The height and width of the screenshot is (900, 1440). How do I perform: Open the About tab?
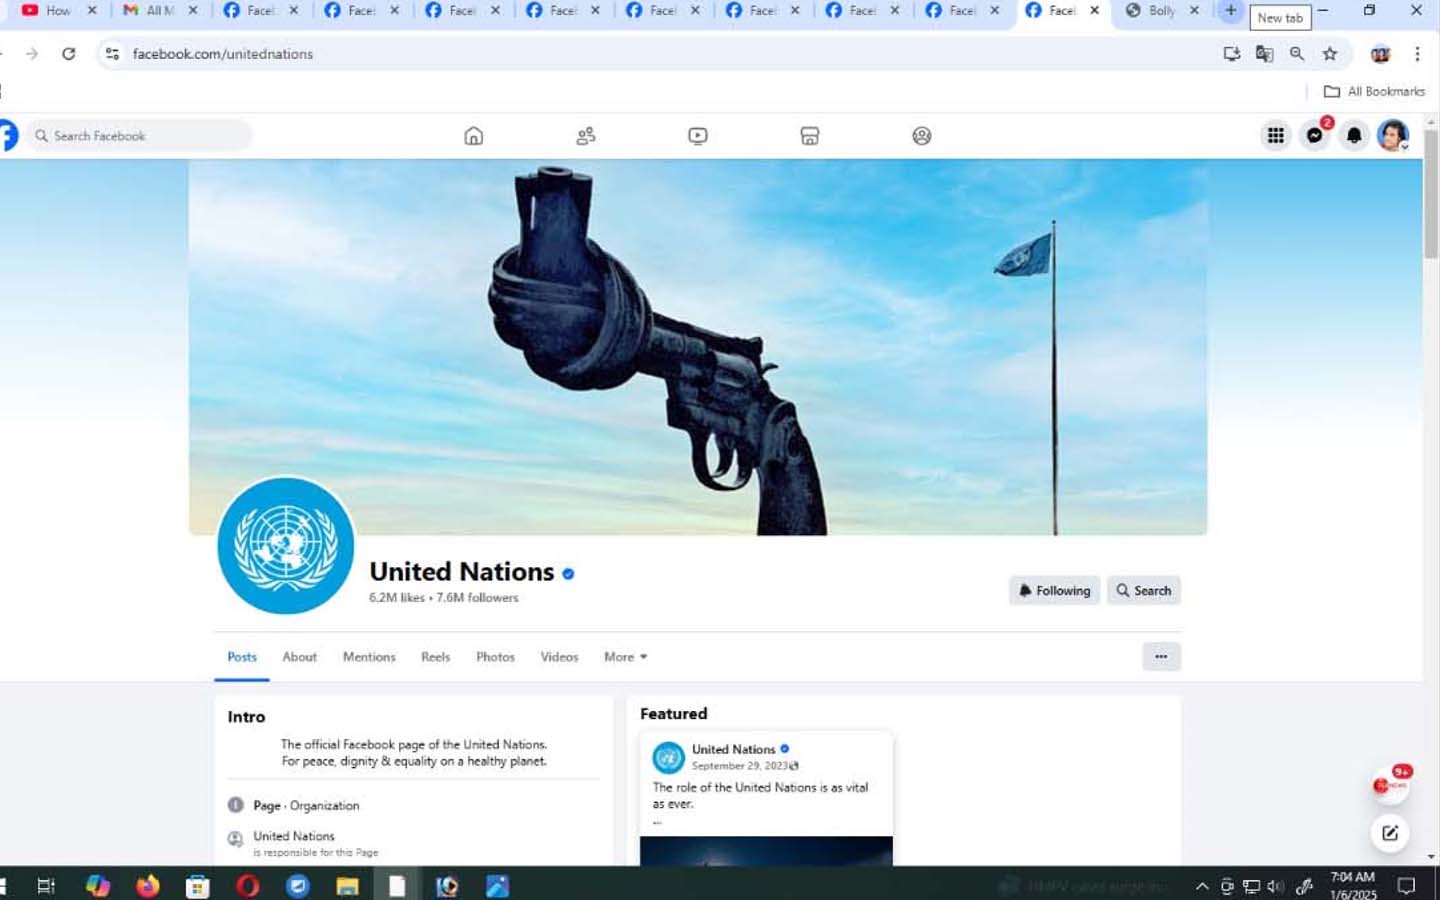[300, 657]
